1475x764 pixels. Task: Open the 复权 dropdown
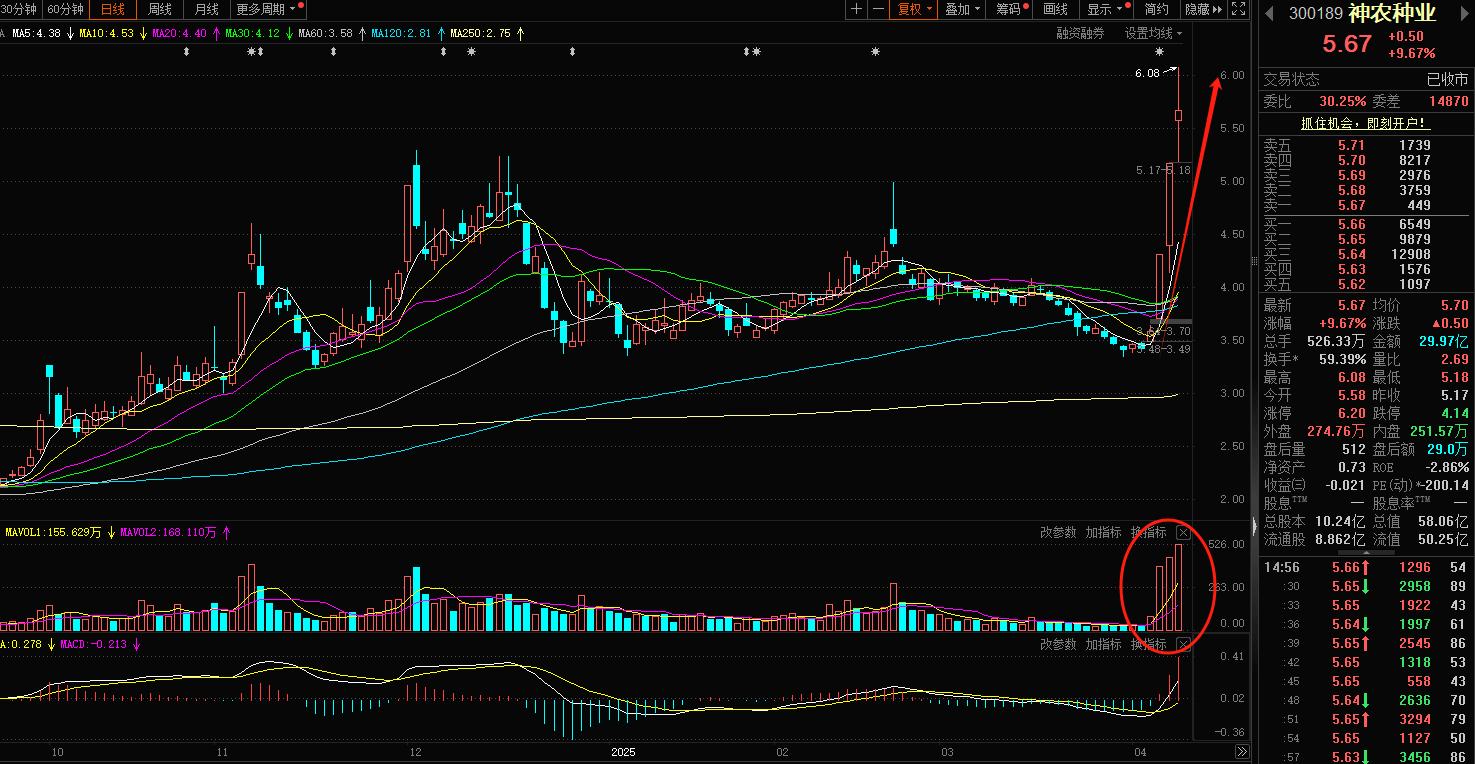click(914, 9)
